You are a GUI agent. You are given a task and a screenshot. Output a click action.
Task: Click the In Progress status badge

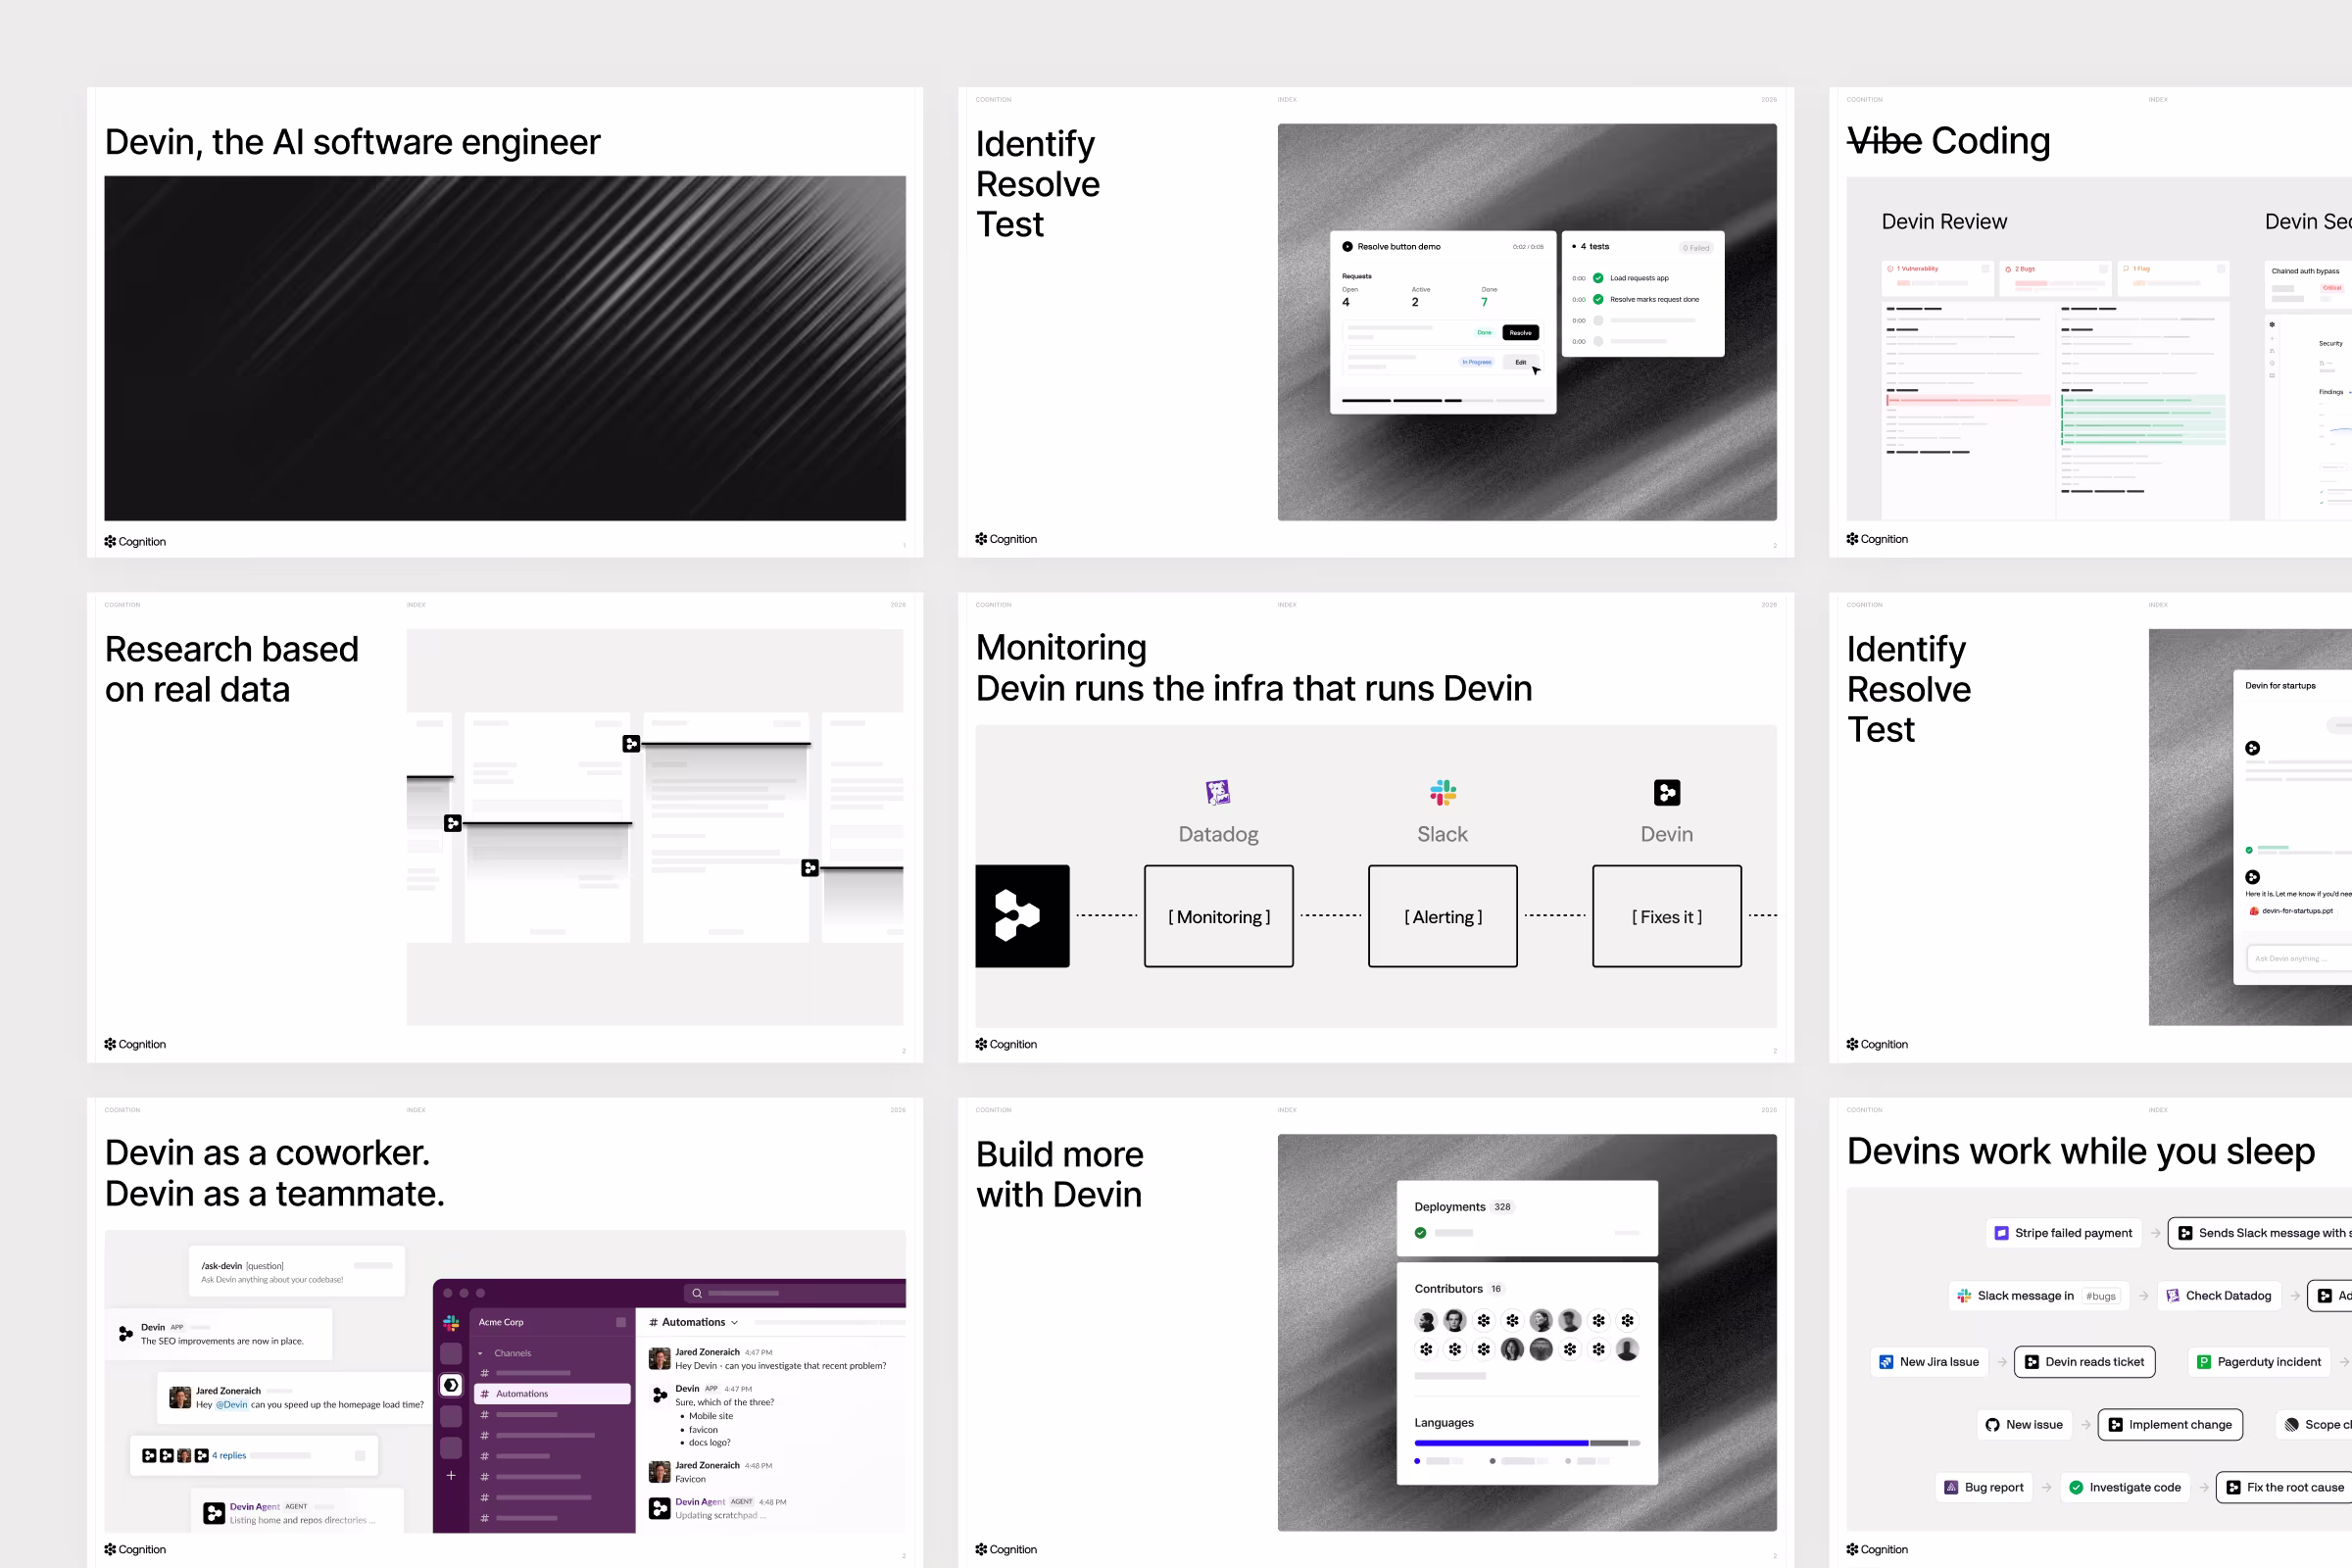tap(1476, 362)
